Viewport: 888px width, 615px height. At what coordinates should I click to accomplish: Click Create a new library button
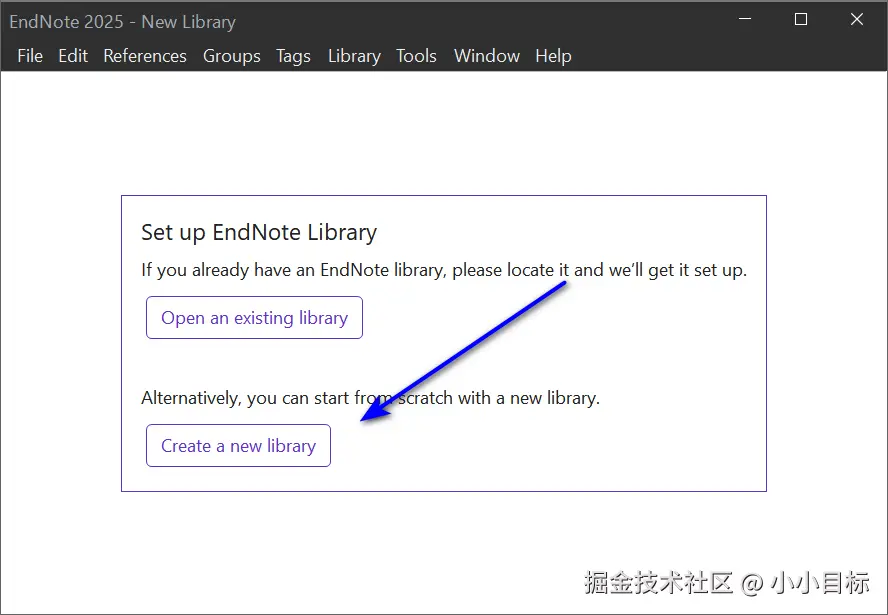pos(238,446)
